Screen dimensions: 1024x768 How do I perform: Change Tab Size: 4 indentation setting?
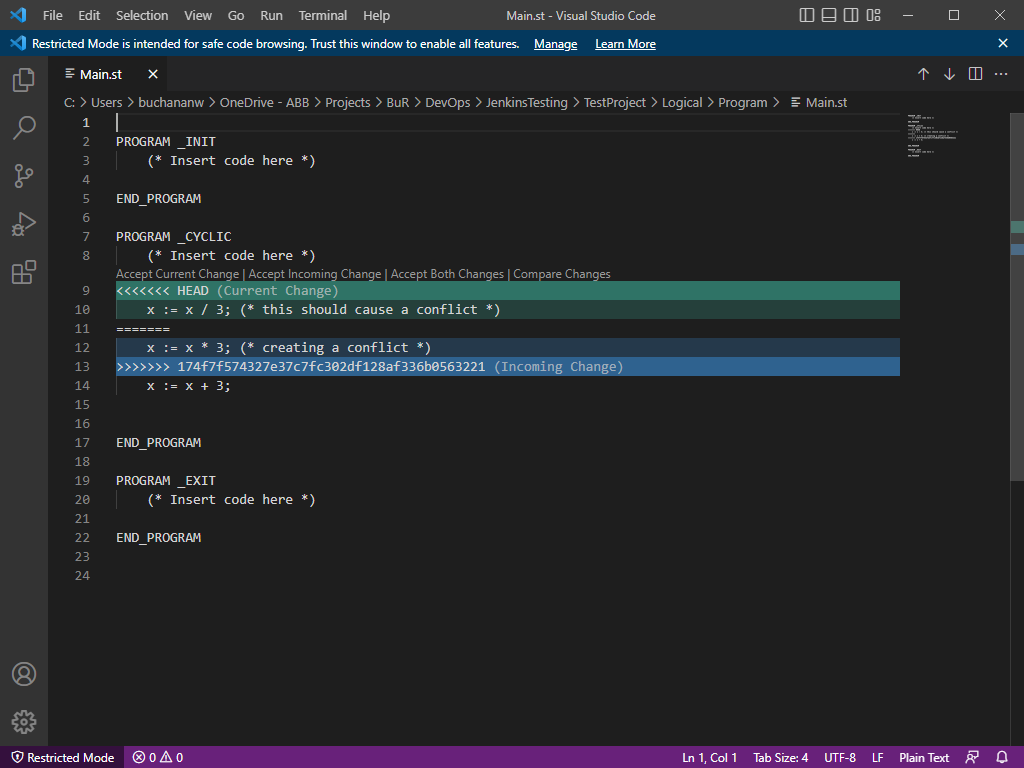780,758
